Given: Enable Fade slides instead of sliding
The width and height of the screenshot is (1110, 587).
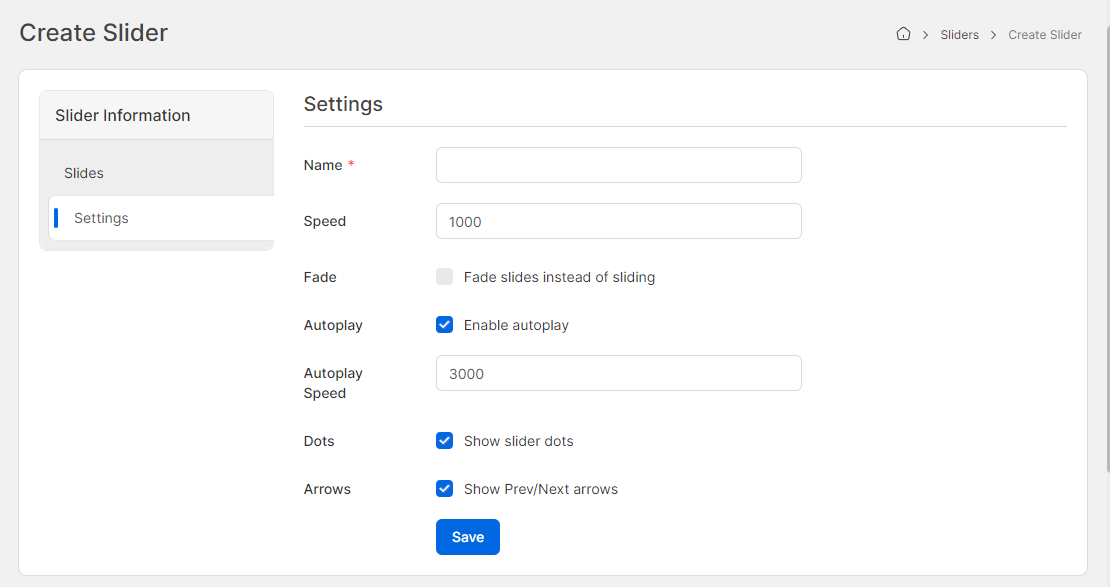Looking at the screenshot, I should 445,276.
